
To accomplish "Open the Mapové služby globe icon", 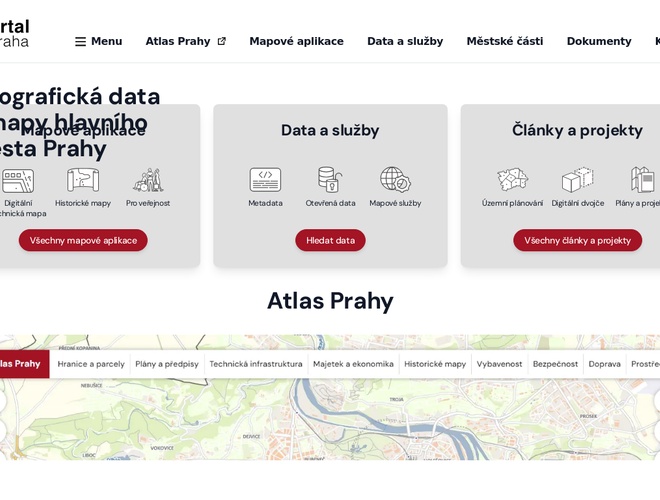I will click(395, 180).
